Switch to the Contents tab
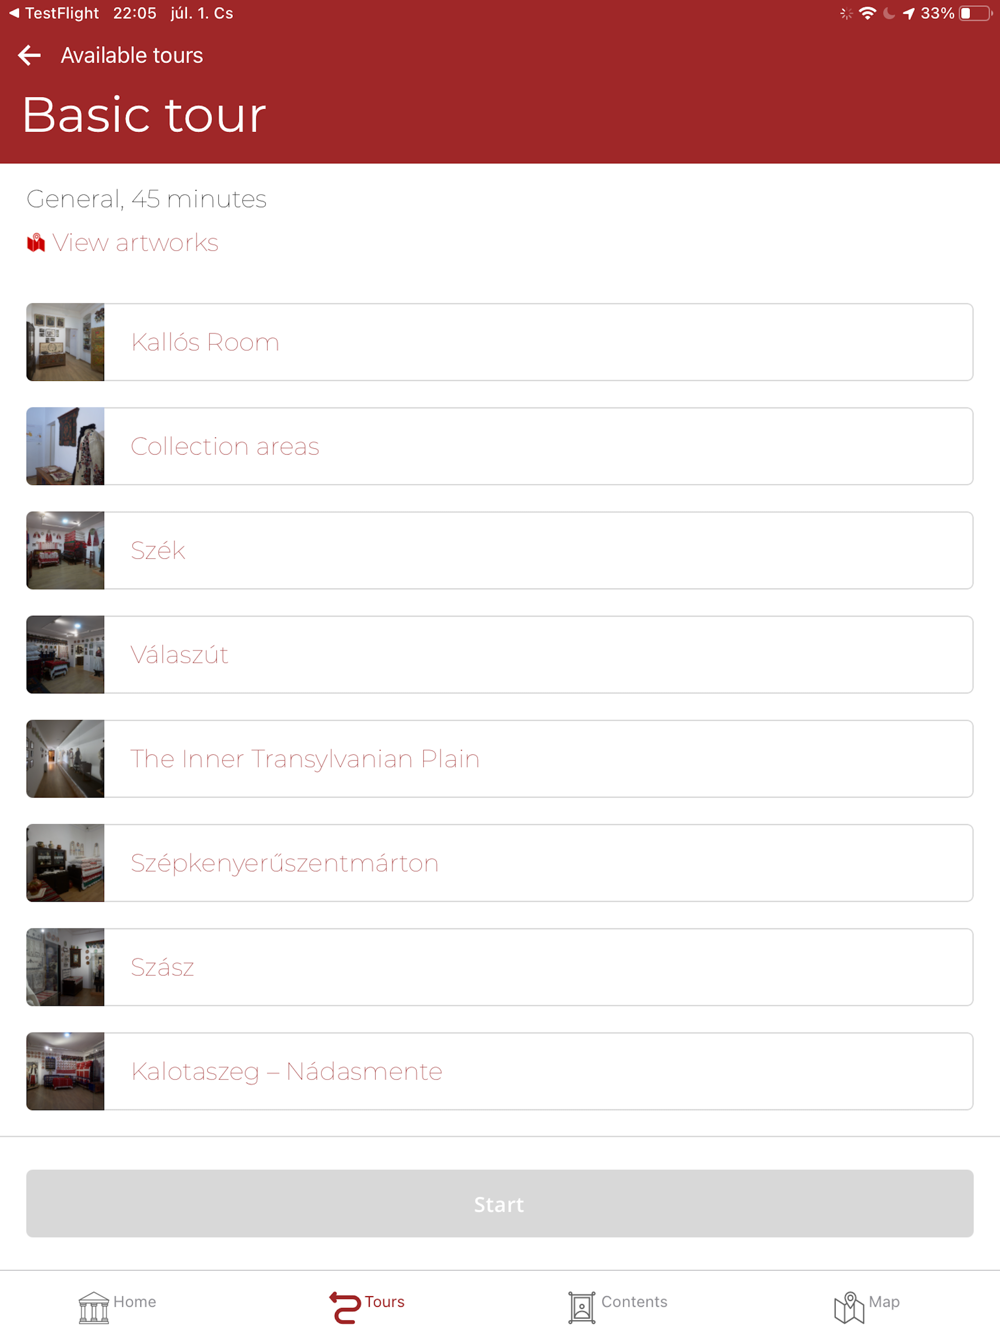Image resolution: width=1000 pixels, height=1334 pixels. pyautogui.click(x=618, y=1303)
